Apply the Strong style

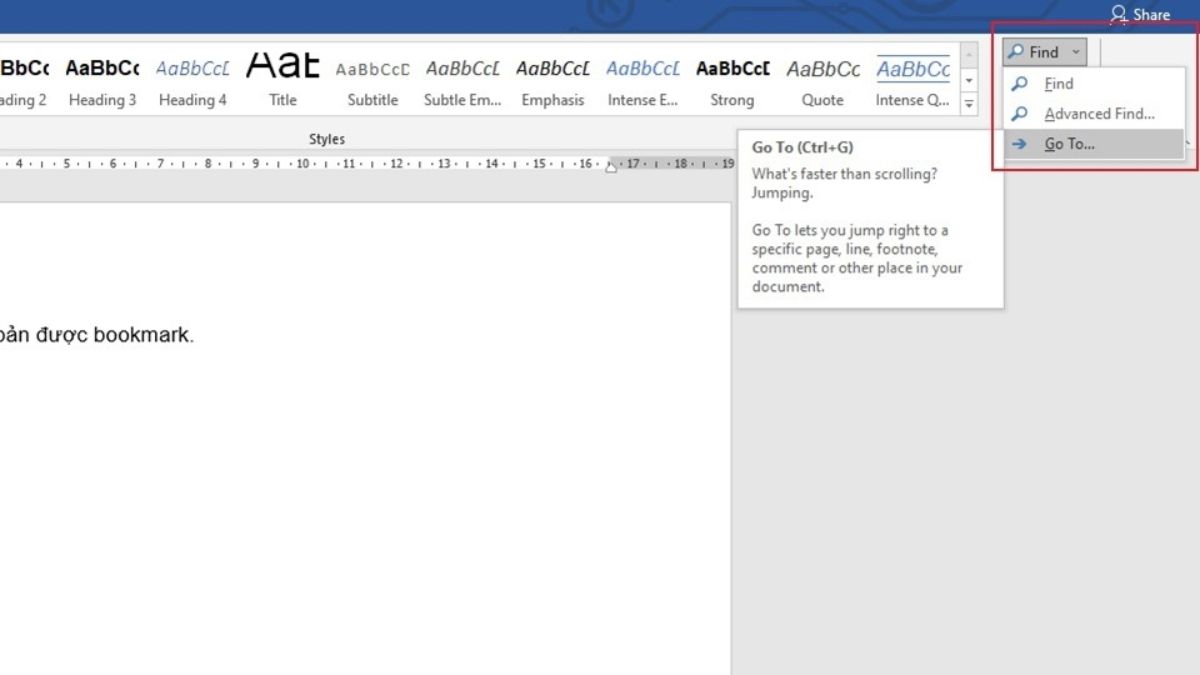point(732,82)
